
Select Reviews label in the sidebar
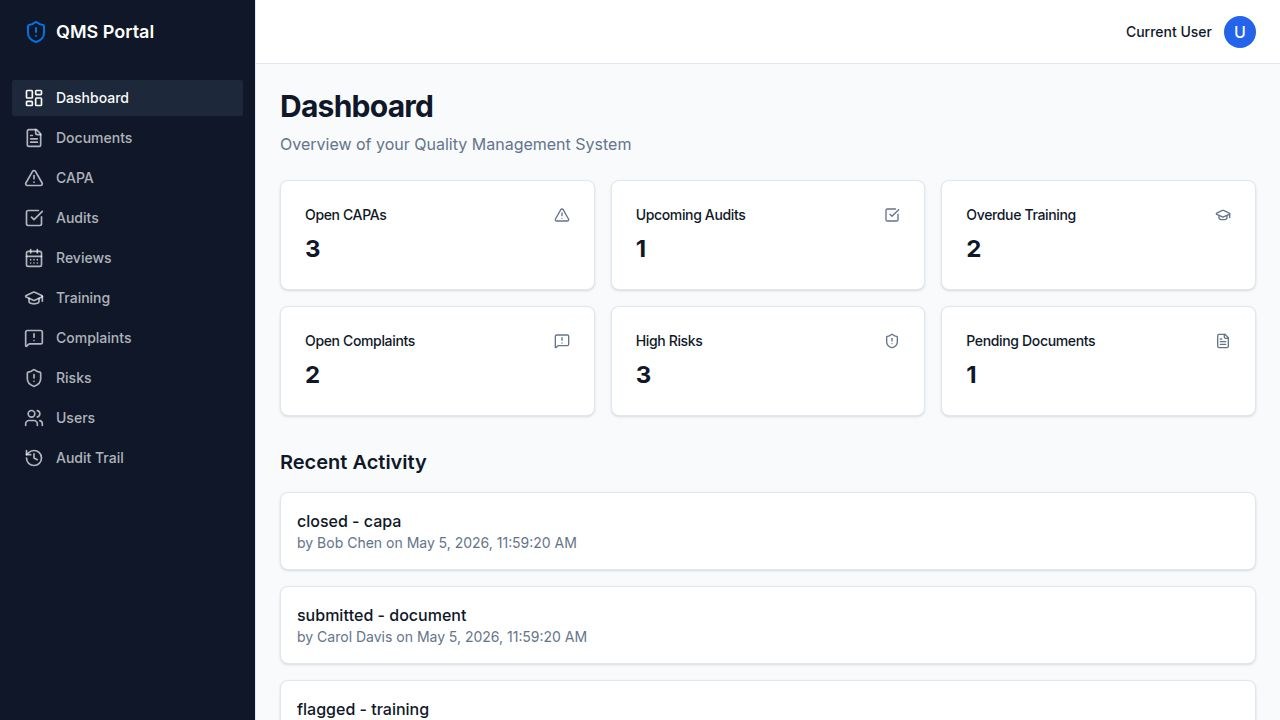point(83,258)
